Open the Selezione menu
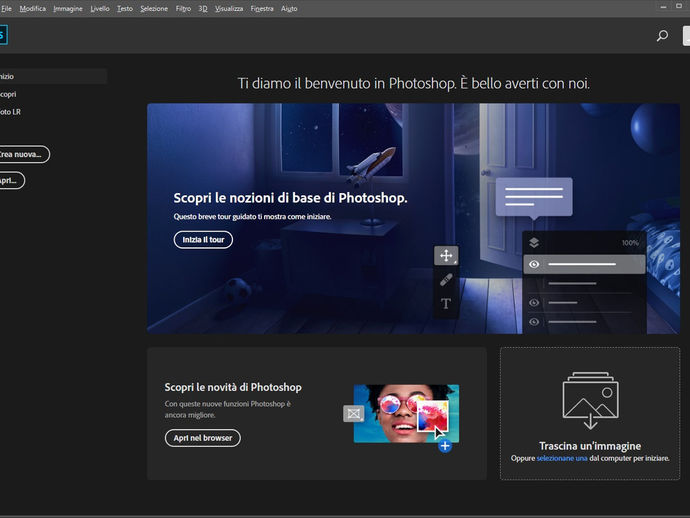Viewport: 690px width, 518px height. click(x=154, y=8)
